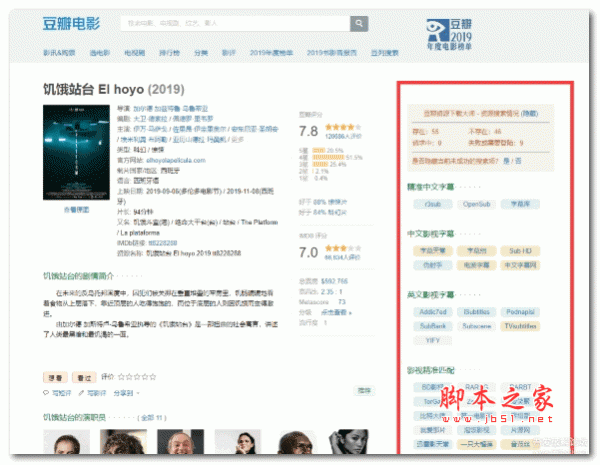The image size is (600, 465).
Task: Click the search magnifier icon
Action: click(359, 23)
